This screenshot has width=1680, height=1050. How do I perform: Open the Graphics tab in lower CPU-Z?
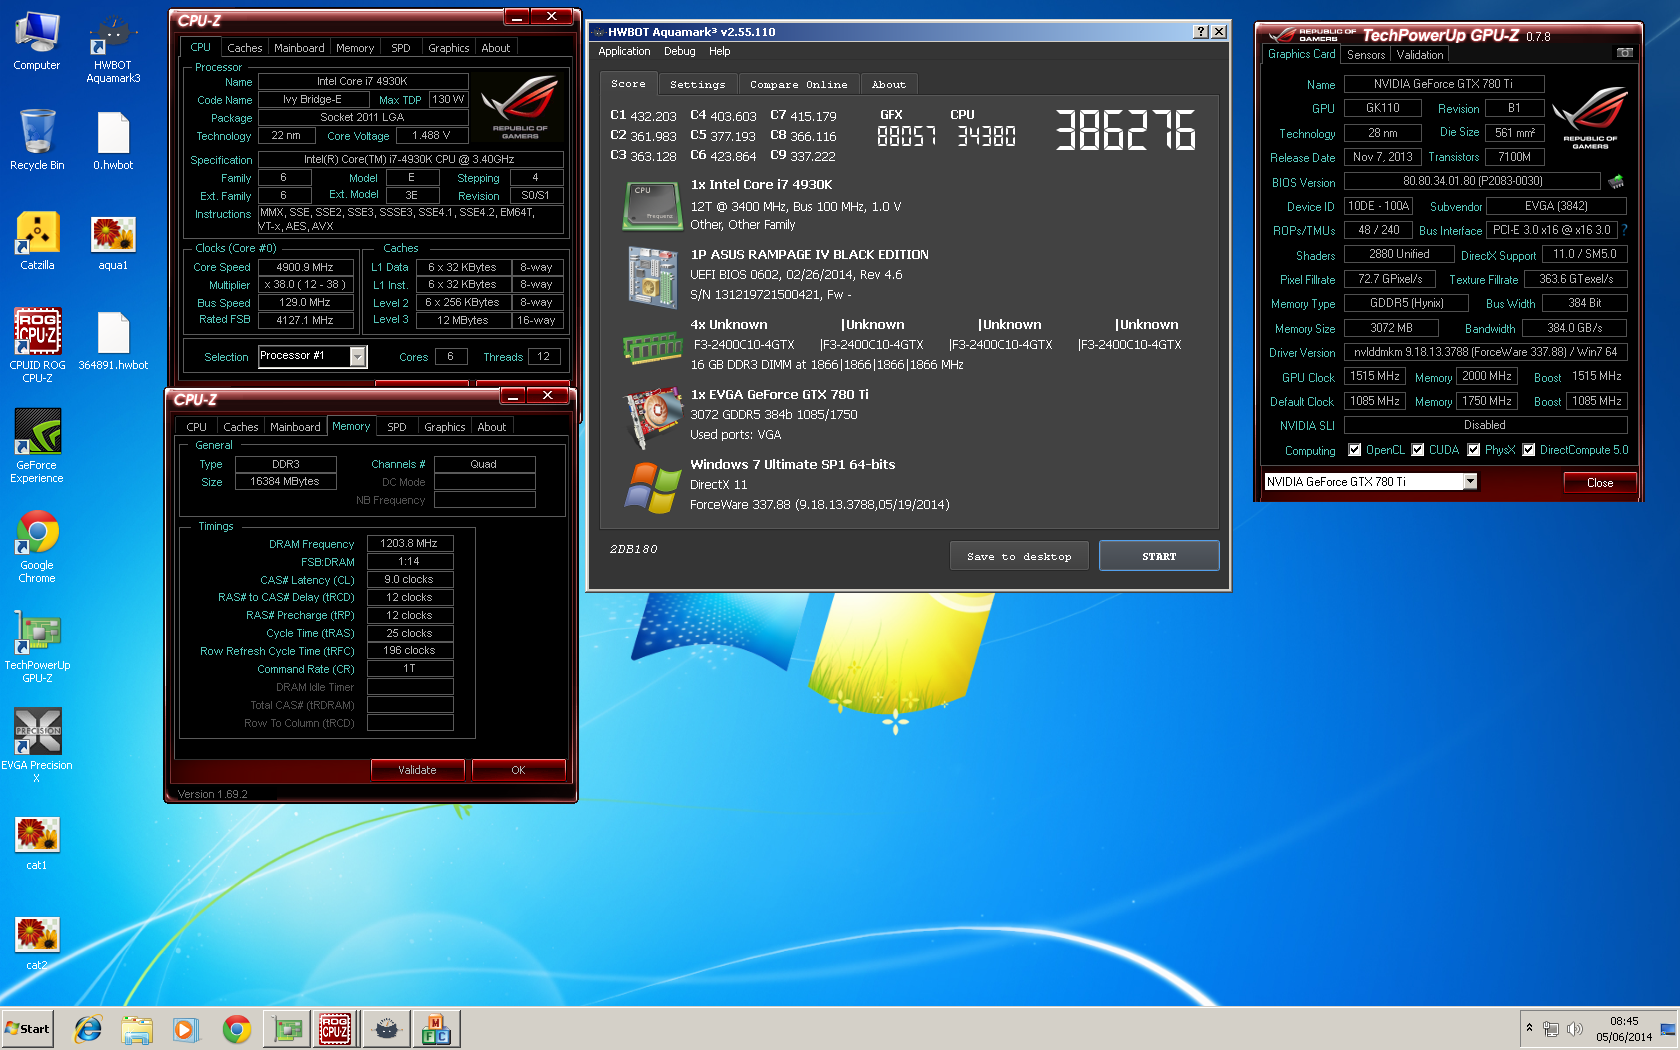[x=445, y=427]
